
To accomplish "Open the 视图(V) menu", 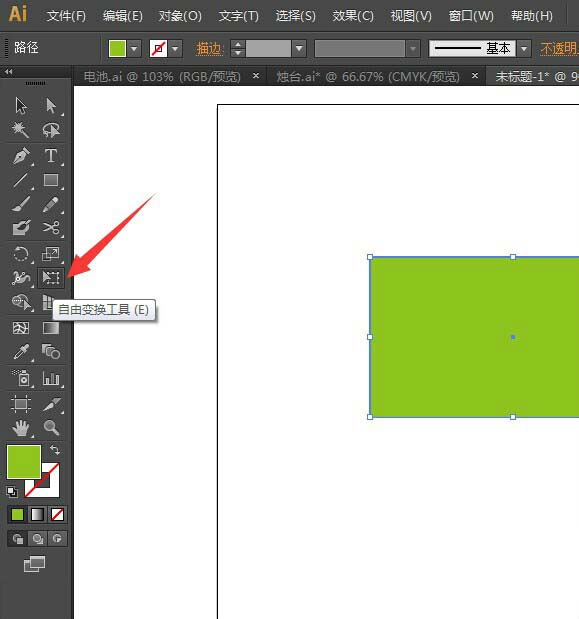I will (x=411, y=16).
